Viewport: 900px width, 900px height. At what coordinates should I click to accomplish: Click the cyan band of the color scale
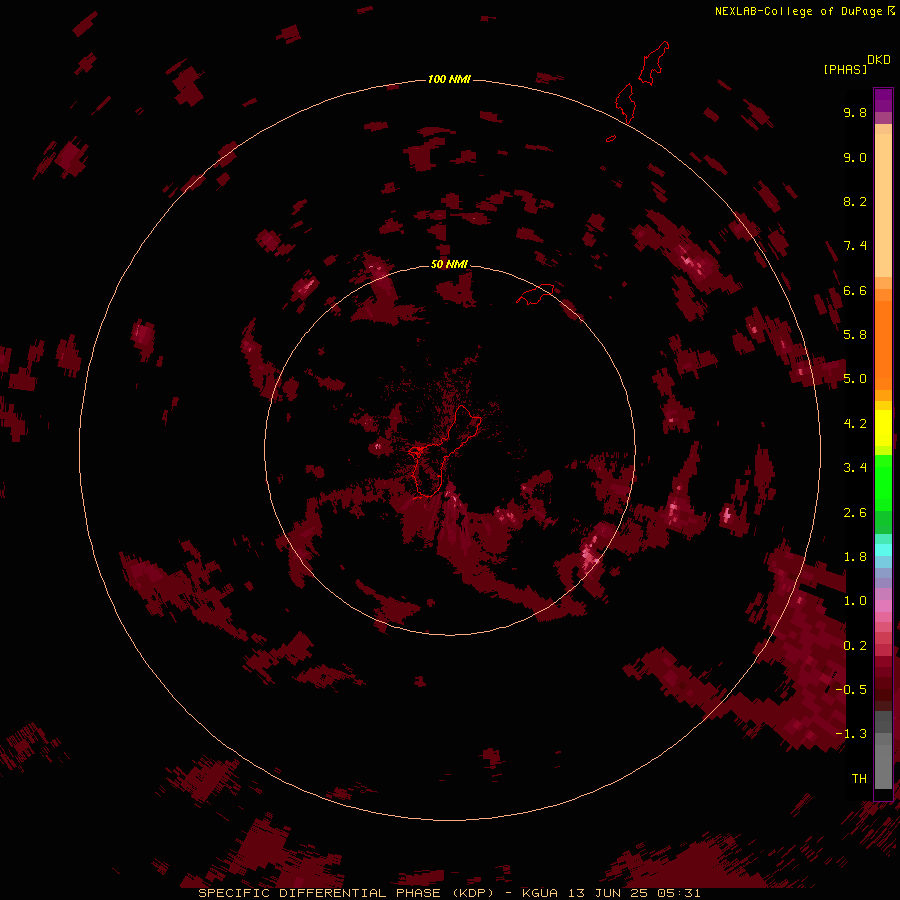[883, 550]
